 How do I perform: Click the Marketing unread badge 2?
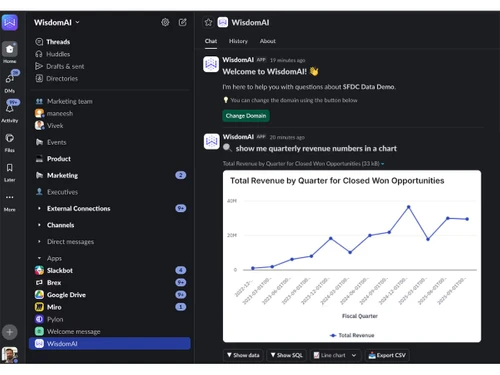[181, 175]
